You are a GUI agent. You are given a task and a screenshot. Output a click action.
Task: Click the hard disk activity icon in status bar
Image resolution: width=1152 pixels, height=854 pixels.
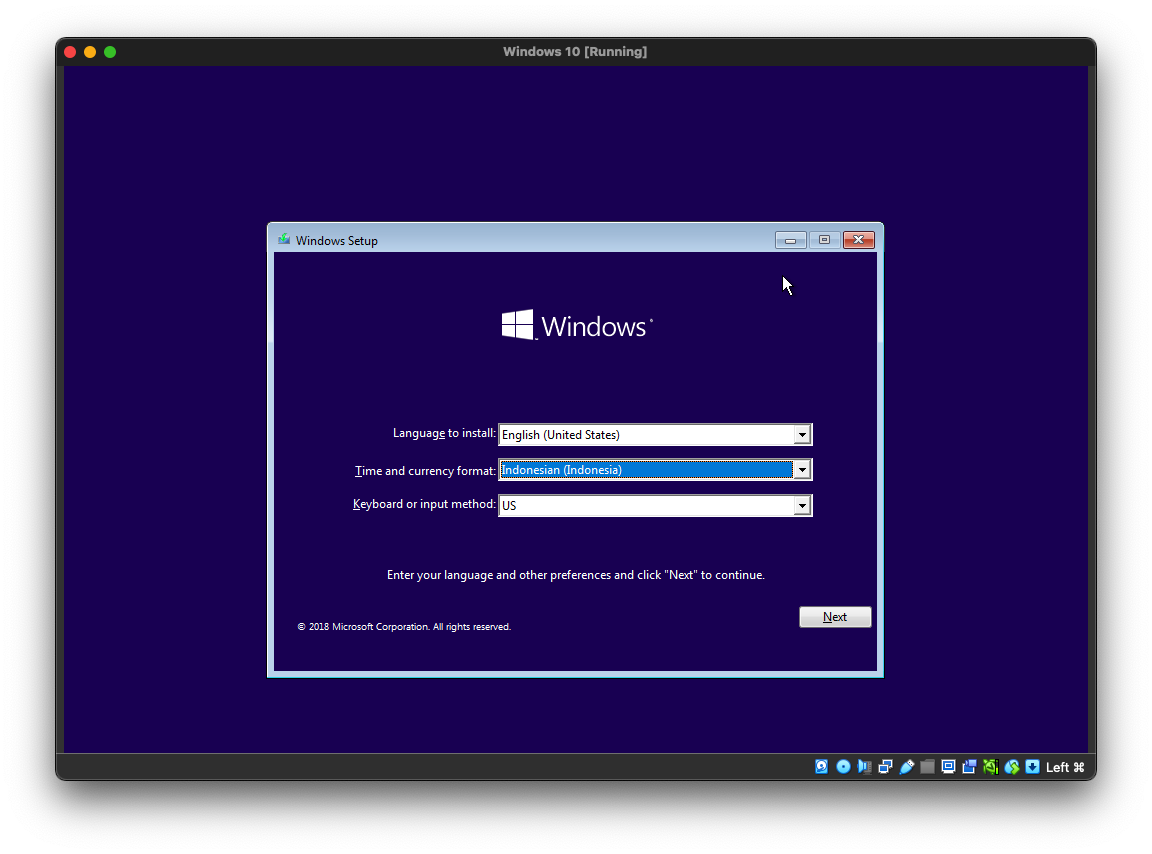[822, 767]
